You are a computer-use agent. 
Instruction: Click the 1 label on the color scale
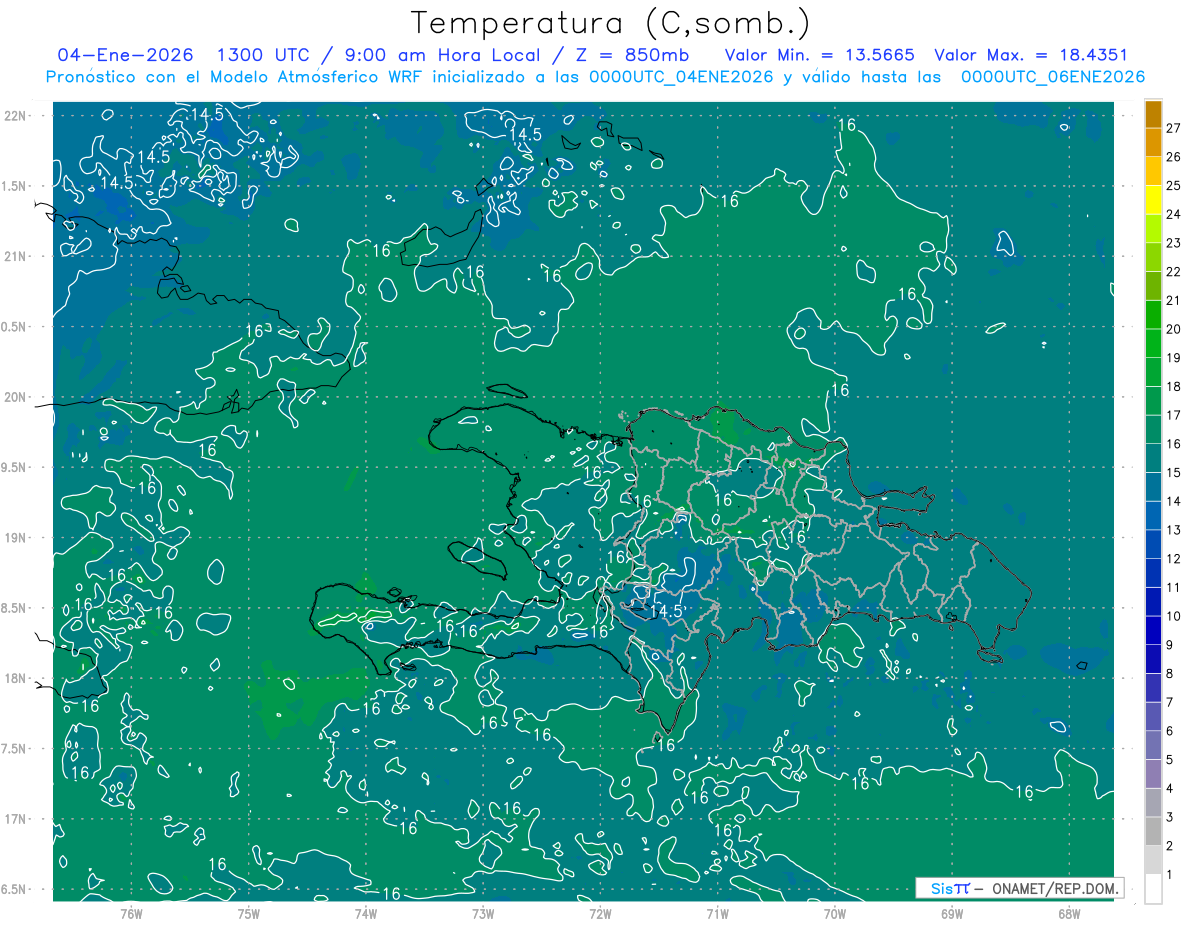tap(1170, 875)
